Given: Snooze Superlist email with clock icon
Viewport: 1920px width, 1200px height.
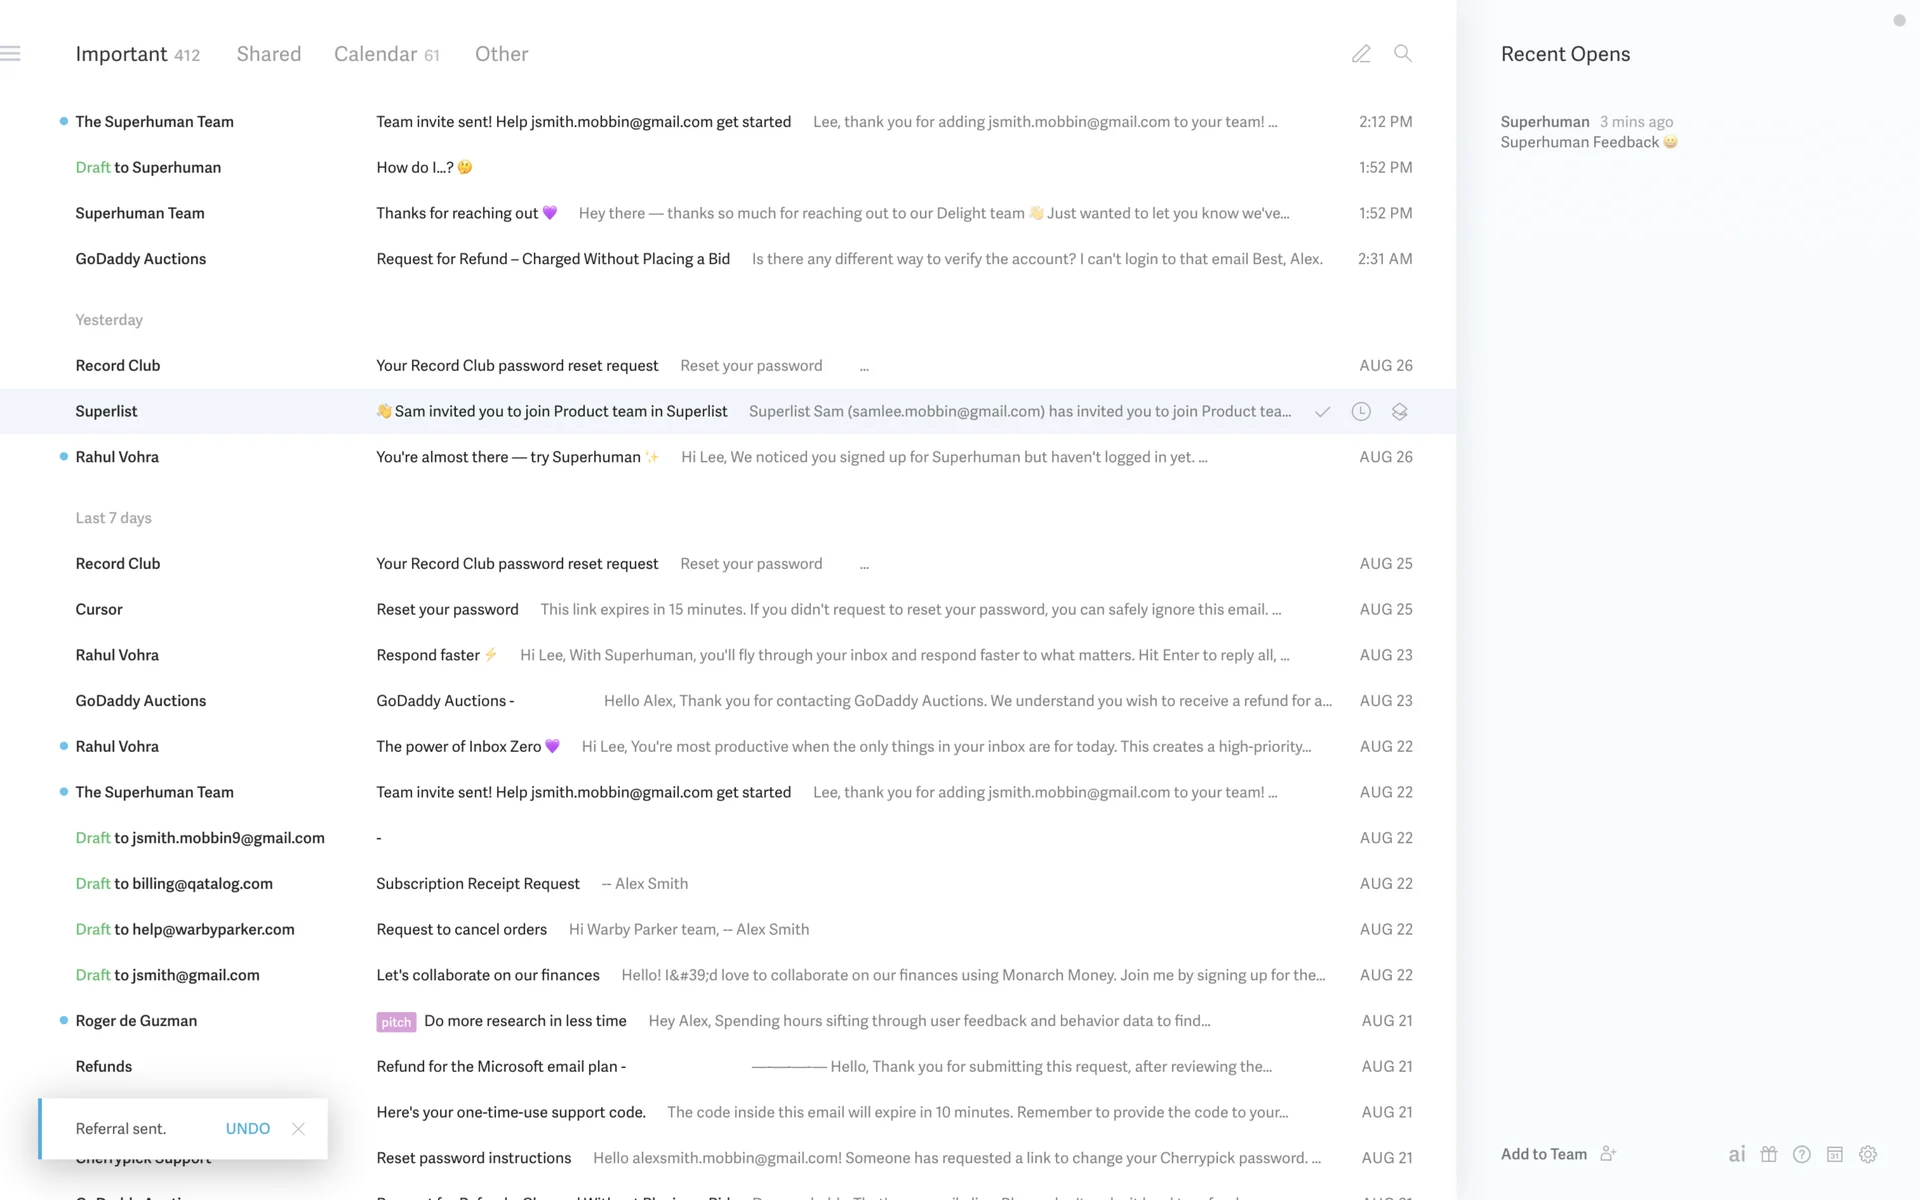Looking at the screenshot, I should [1361, 412].
